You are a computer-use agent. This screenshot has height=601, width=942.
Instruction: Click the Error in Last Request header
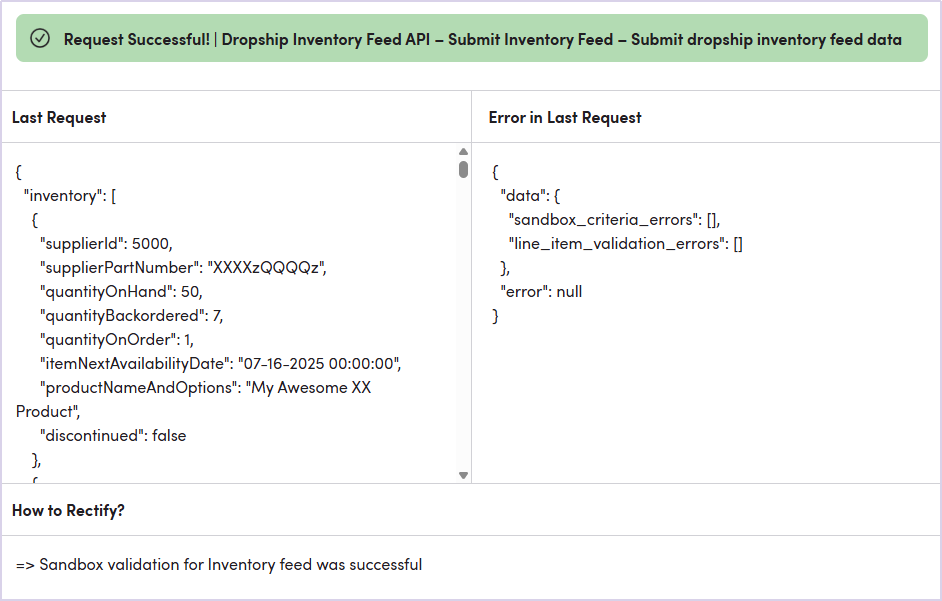coord(565,117)
